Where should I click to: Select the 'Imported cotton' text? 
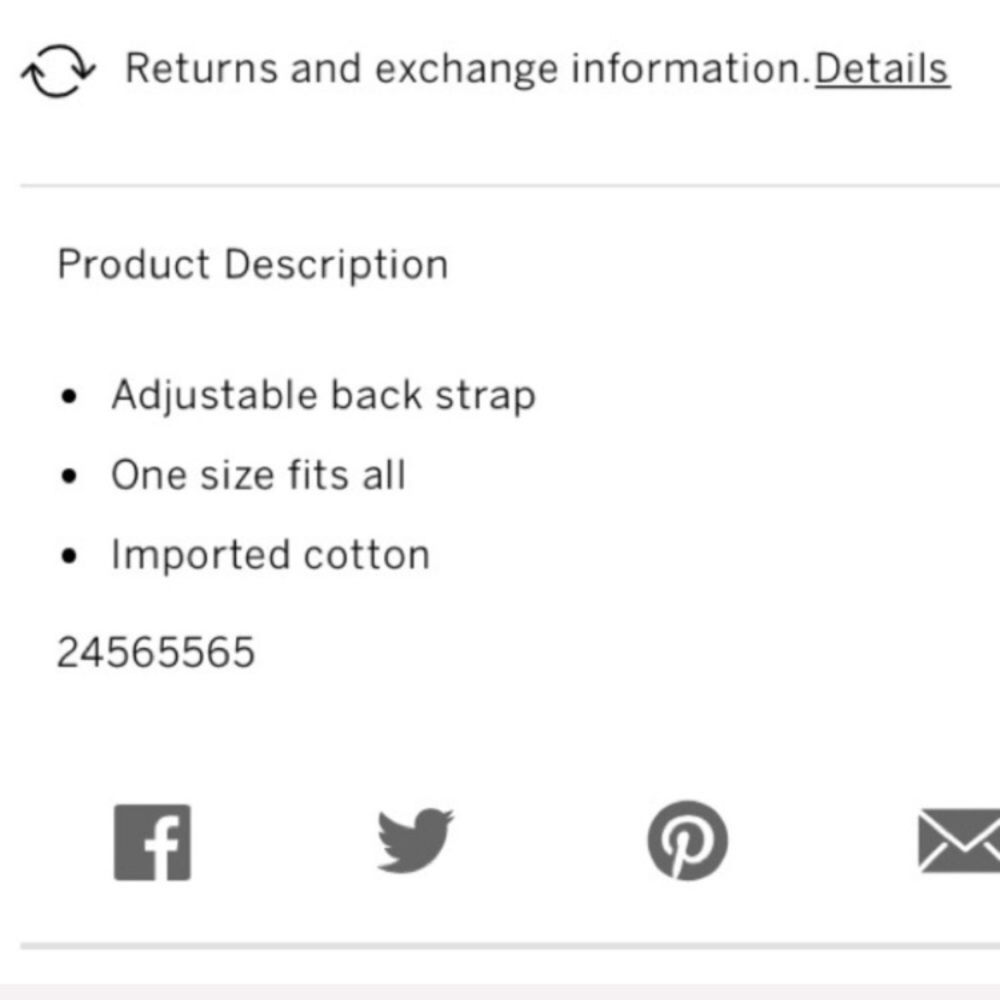(x=270, y=554)
